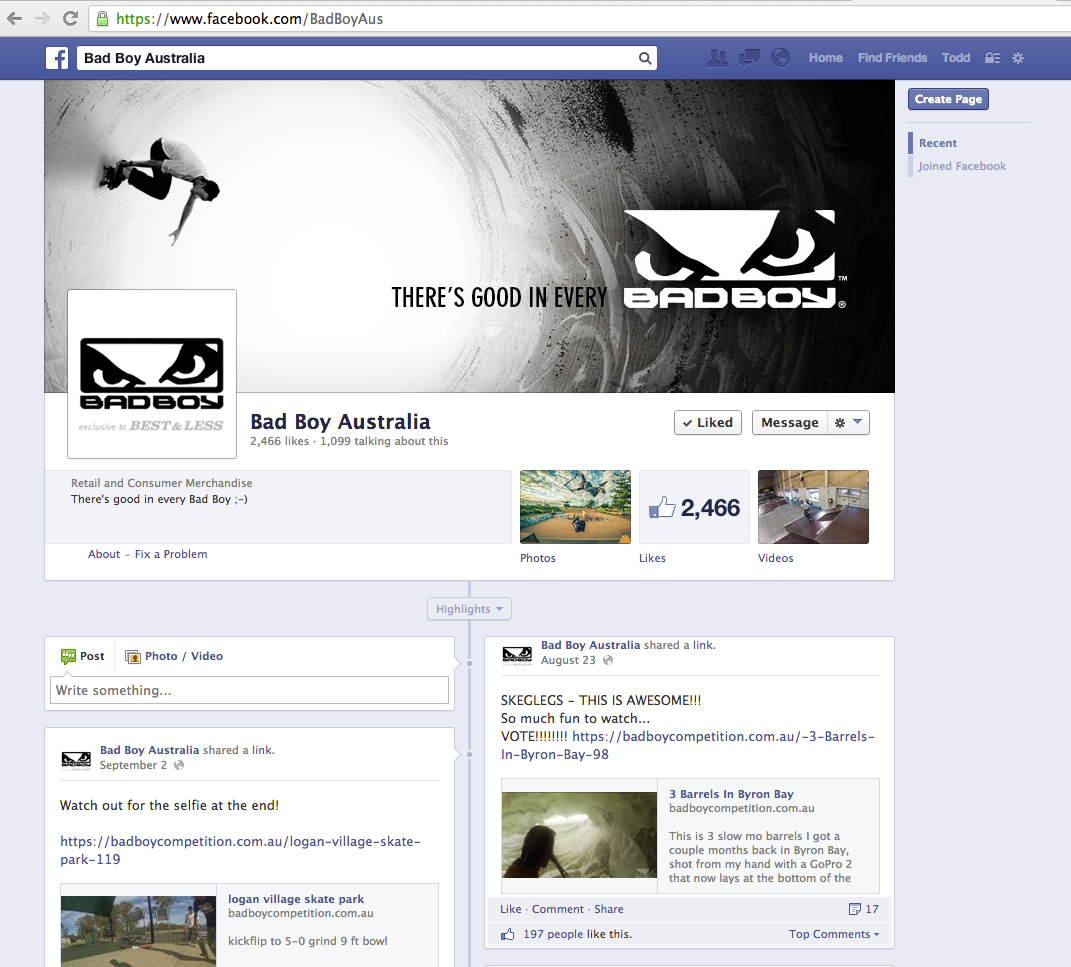Comment on the 3 Barrels post
This screenshot has height=967, width=1071.
click(558, 909)
